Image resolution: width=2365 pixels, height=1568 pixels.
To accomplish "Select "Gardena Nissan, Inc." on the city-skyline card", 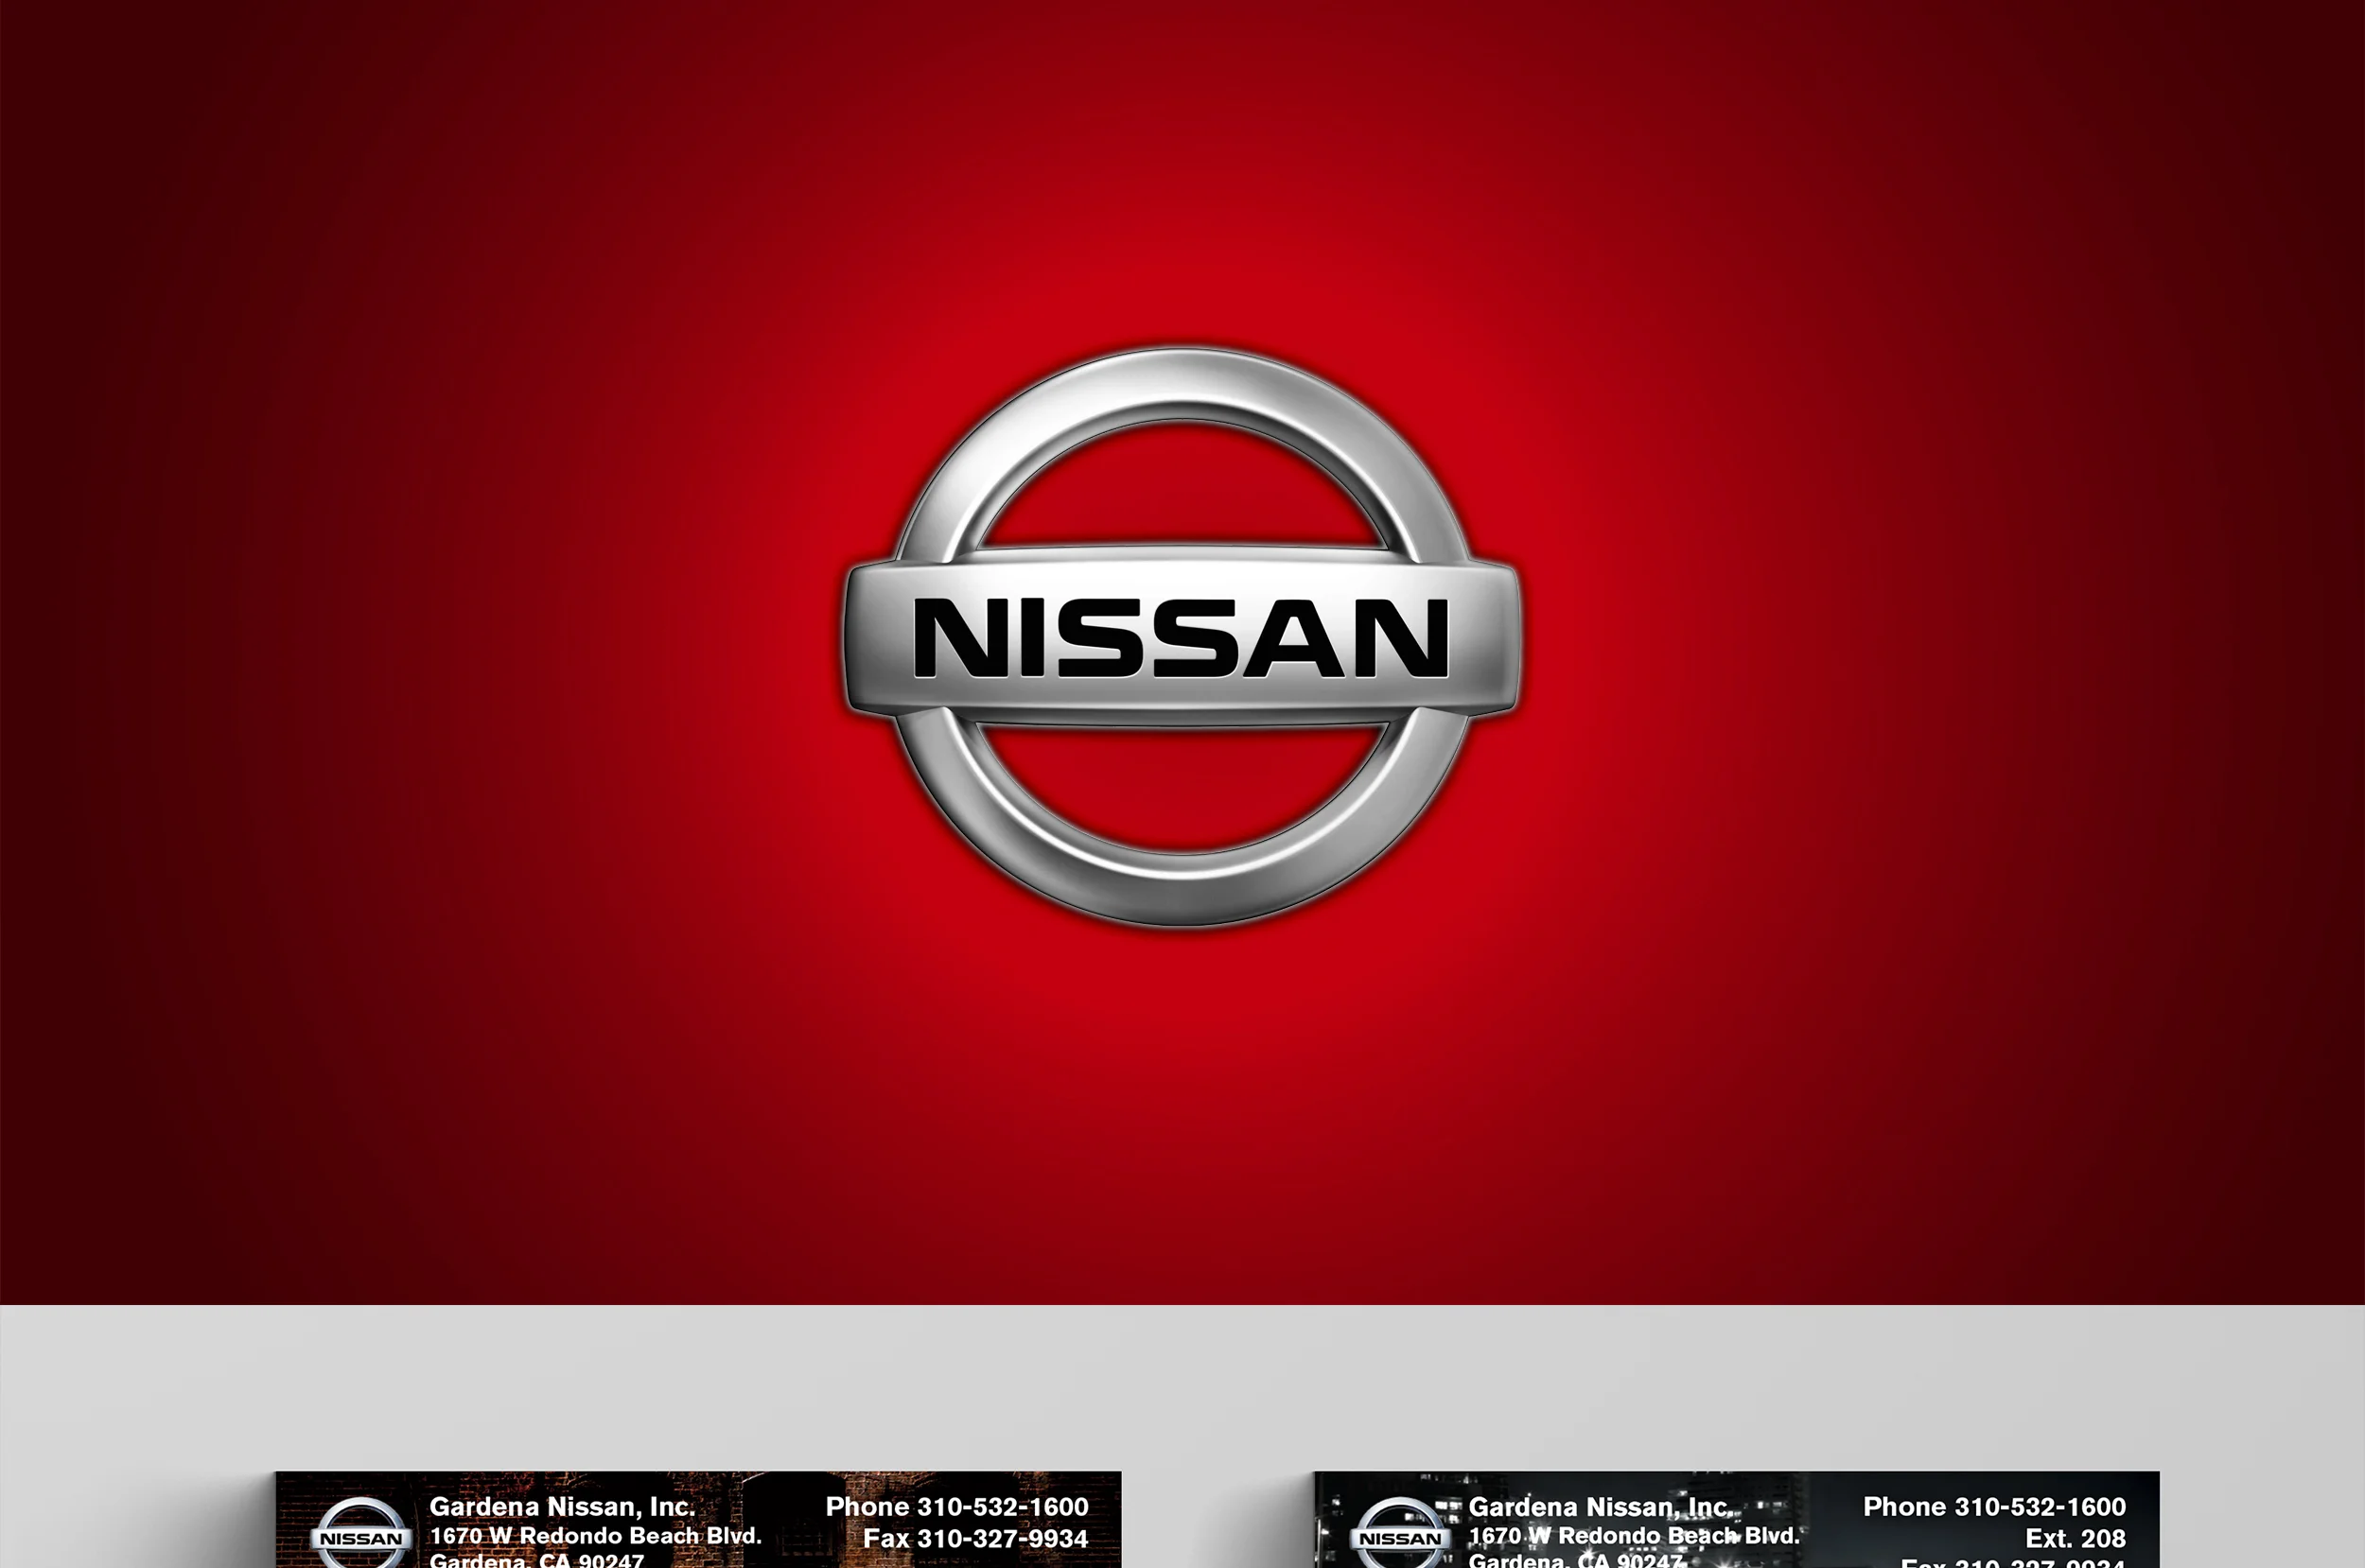I will pyautogui.click(x=1600, y=1507).
